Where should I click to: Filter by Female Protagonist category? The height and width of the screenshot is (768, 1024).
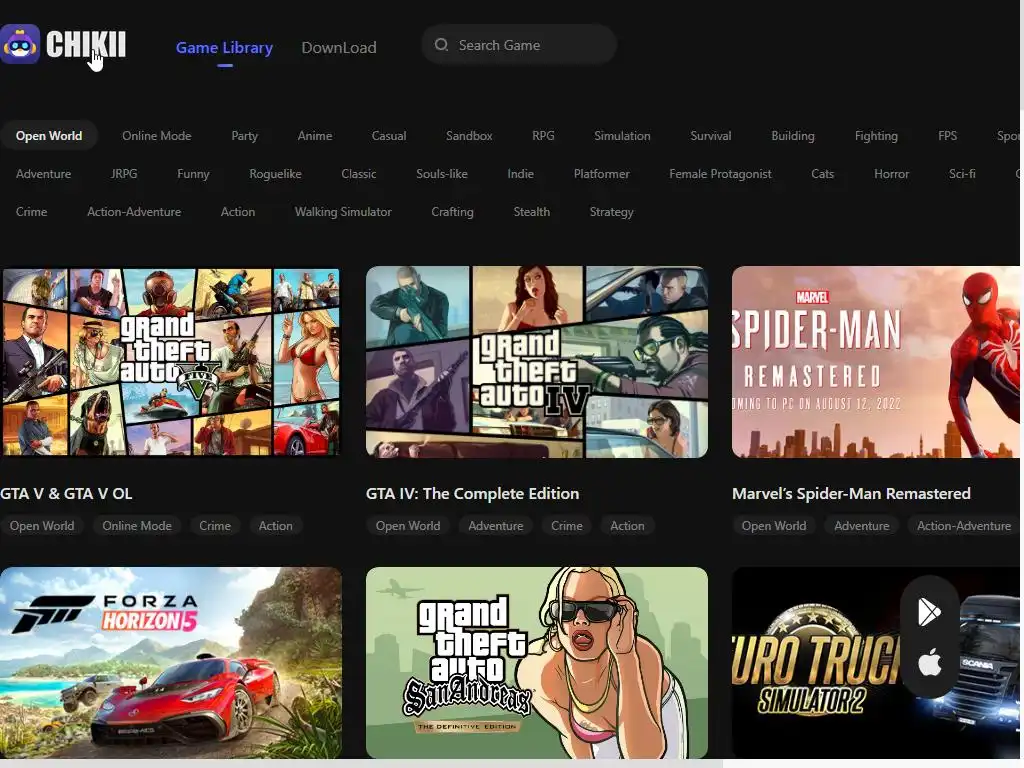[x=720, y=174]
